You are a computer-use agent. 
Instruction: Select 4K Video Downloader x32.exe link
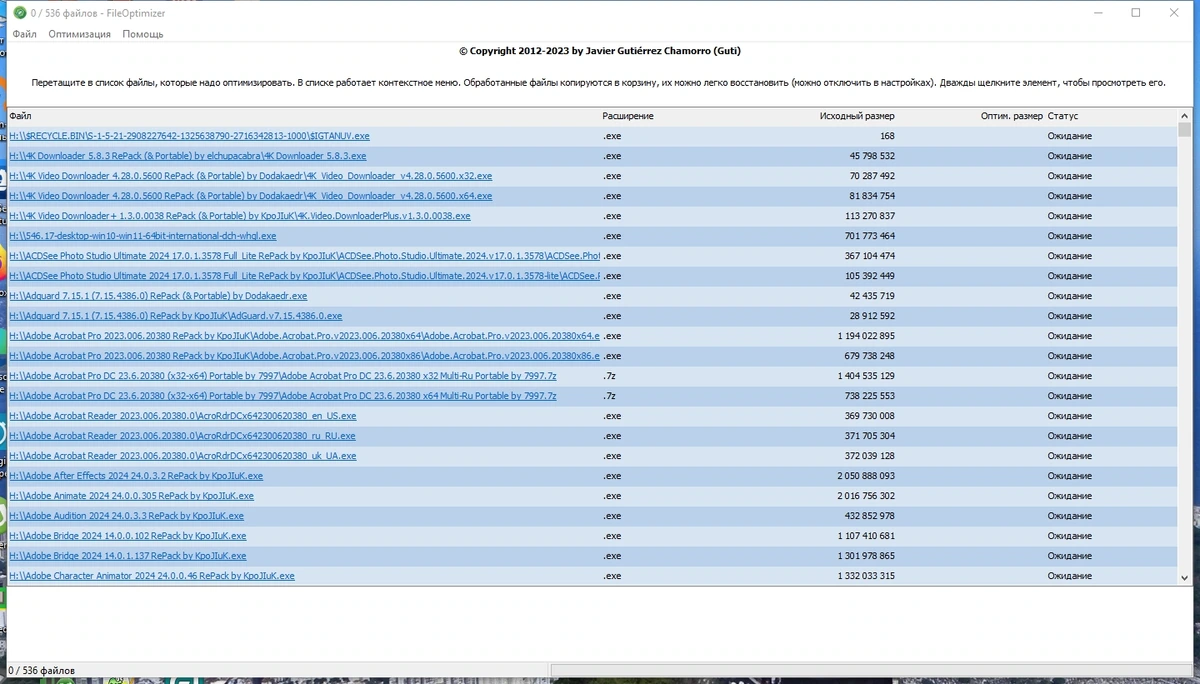250,176
